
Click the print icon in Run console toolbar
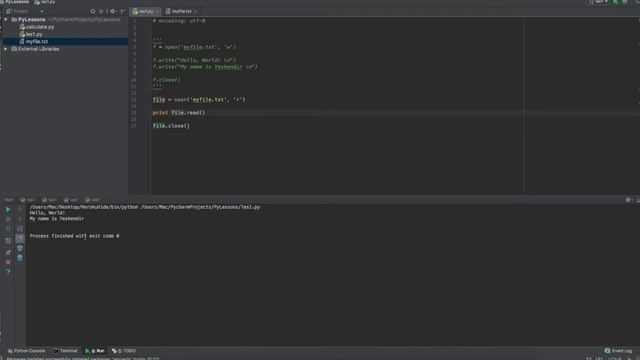point(20,248)
